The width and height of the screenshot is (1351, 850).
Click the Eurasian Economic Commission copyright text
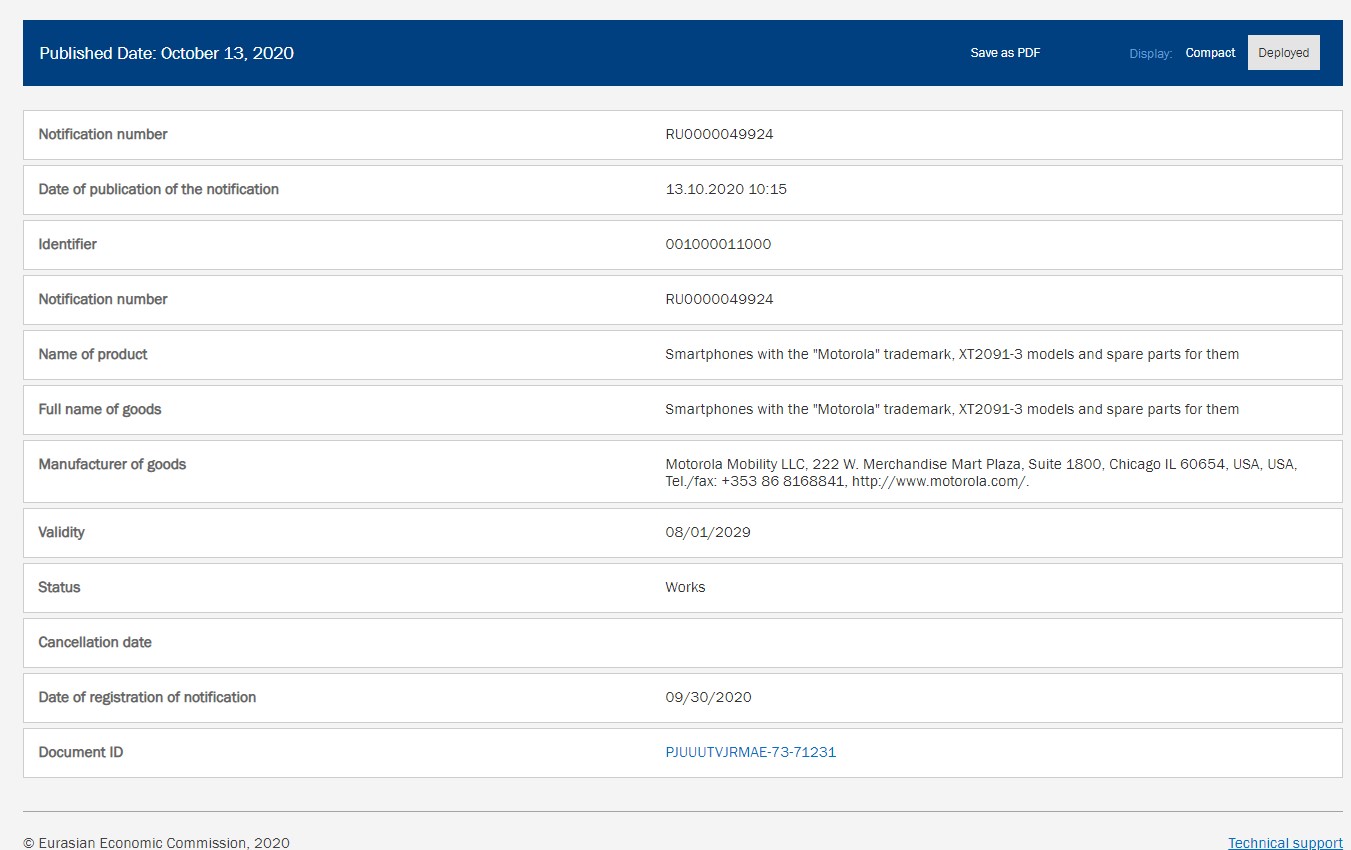tap(156, 843)
